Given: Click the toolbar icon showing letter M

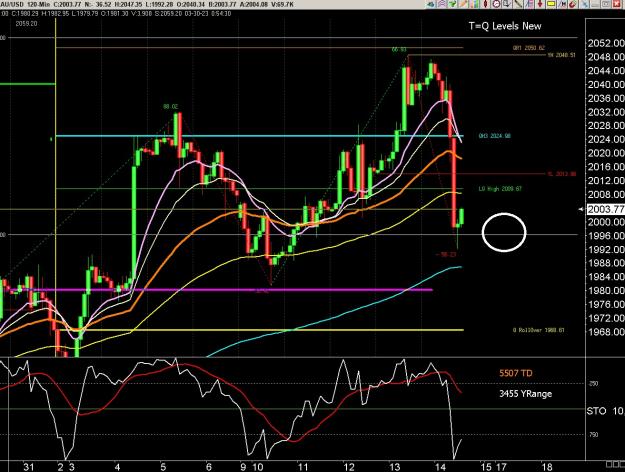Looking at the screenshot, I should (x=562, y=4).
